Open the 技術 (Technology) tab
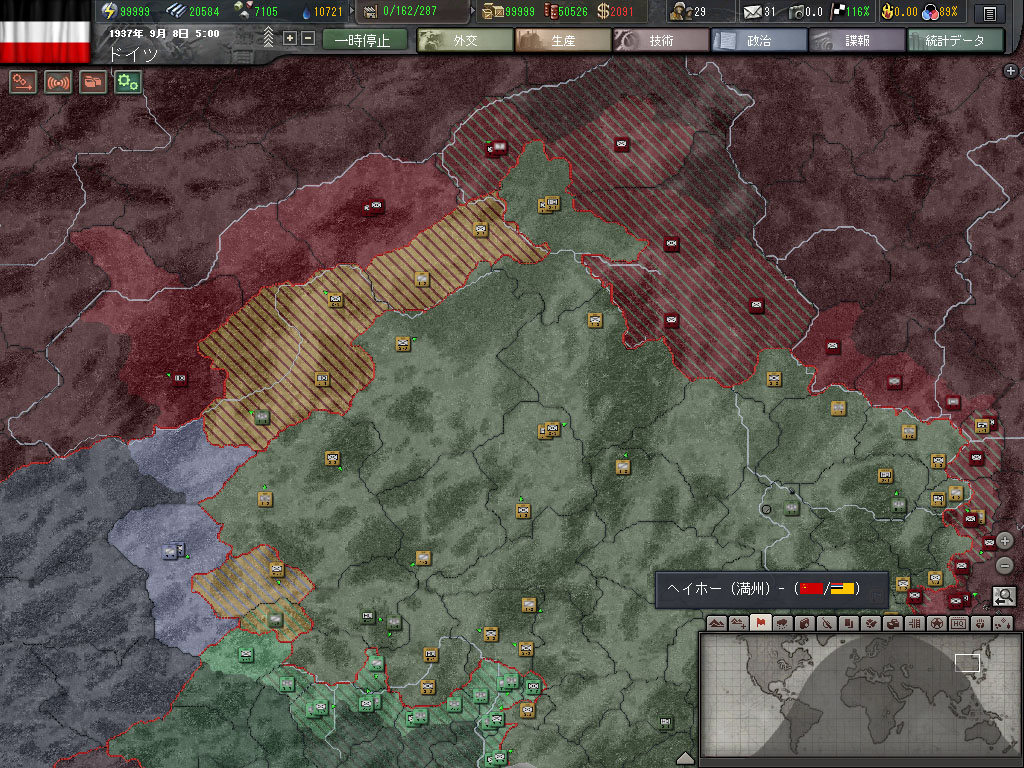The width and height of the screenshot is (1024, 768). (661, 40)
